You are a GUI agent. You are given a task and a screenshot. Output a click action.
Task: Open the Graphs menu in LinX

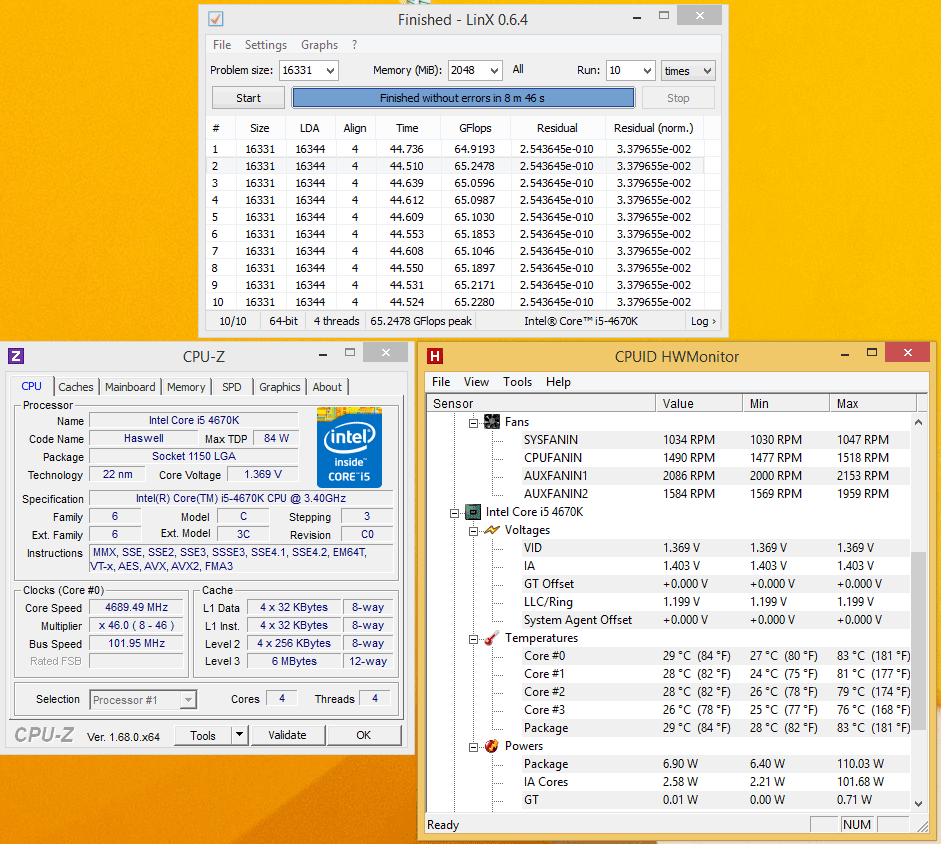pyautogui.click(x=319, y=45)
